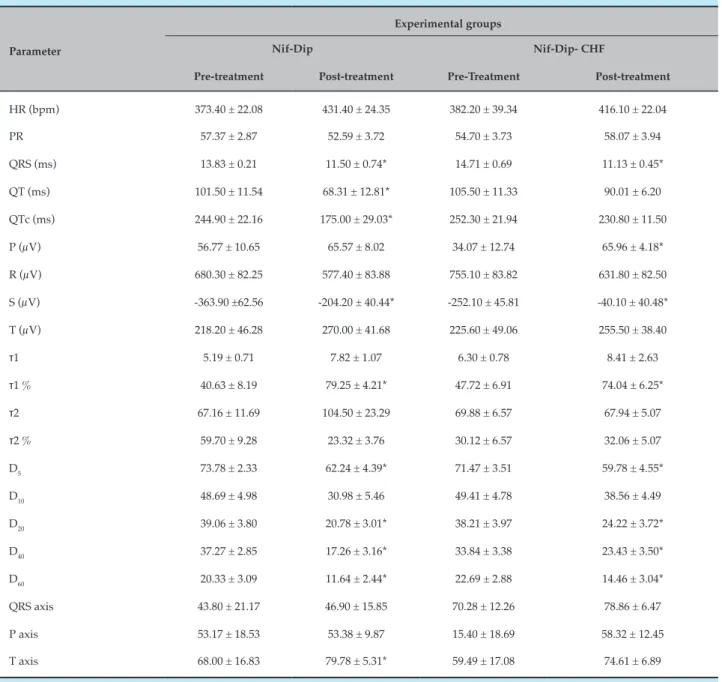Click value '73.78 ± 2.33'
722x682 pixels.
point(228,468)
